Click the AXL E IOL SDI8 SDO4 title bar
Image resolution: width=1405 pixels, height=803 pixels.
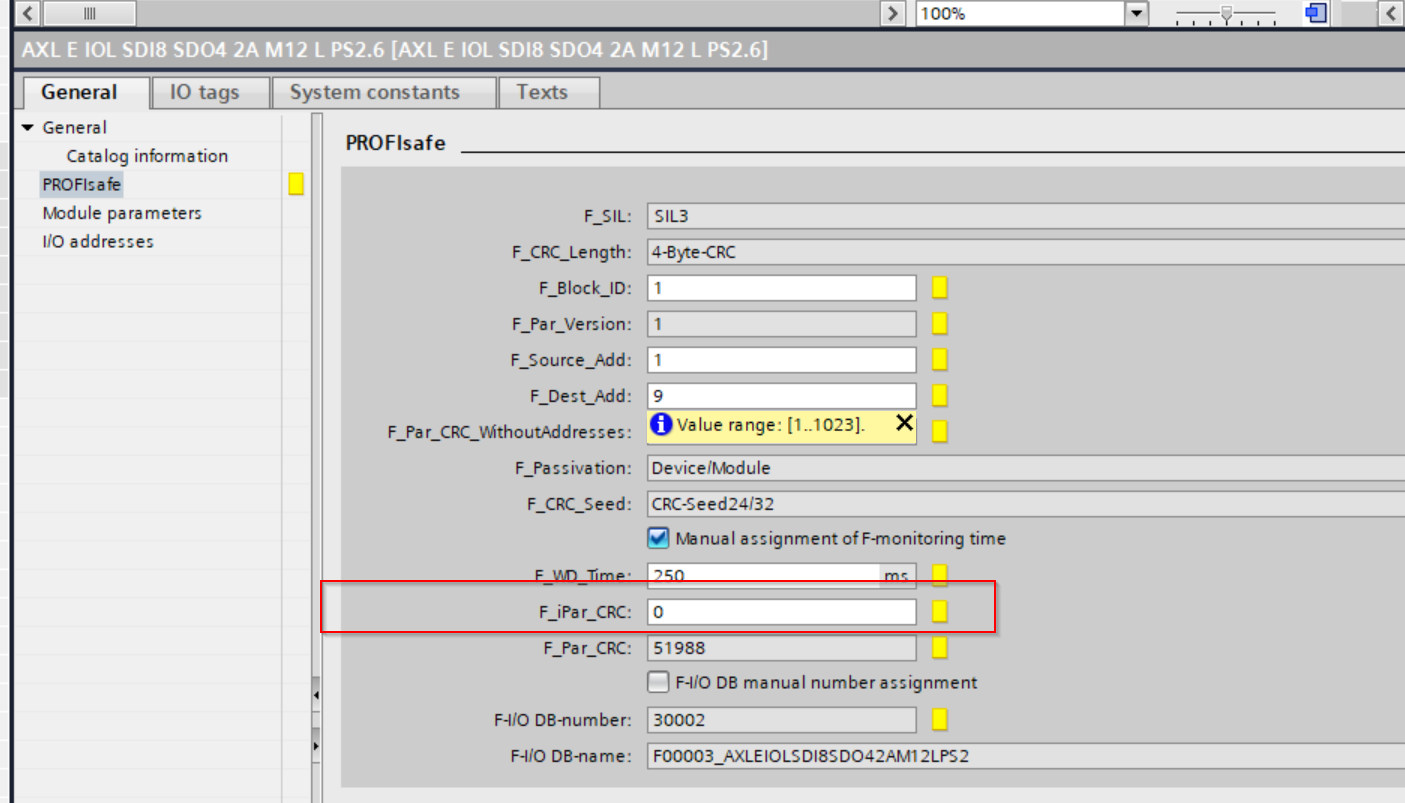pos(710,50)
